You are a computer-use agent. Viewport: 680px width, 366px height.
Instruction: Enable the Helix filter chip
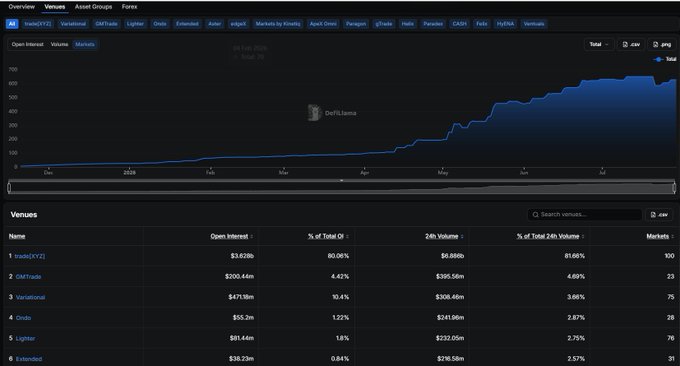click(407, 24)
